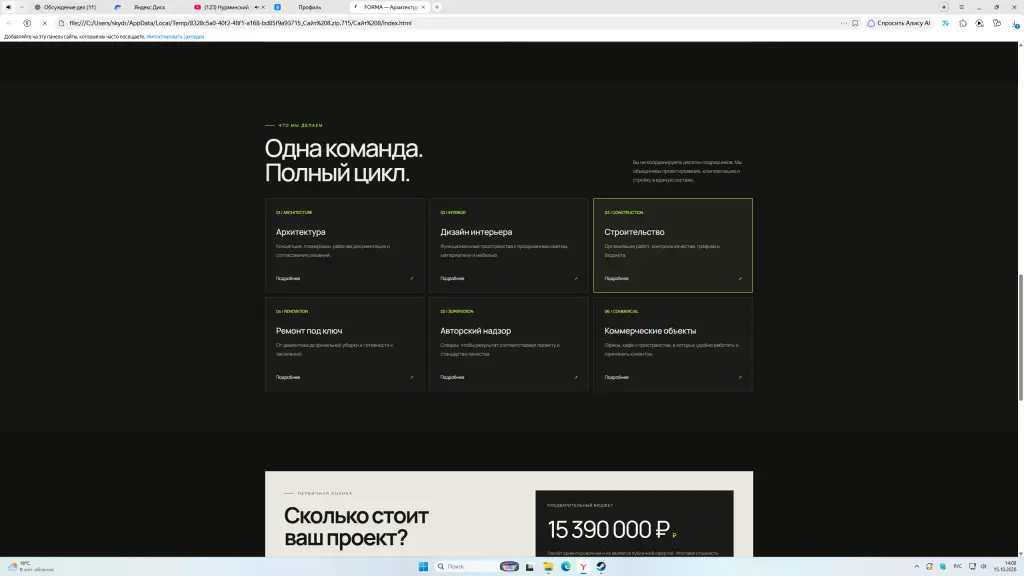Click Подробнее under Ремонт под ключ

[x=288, y=377]
